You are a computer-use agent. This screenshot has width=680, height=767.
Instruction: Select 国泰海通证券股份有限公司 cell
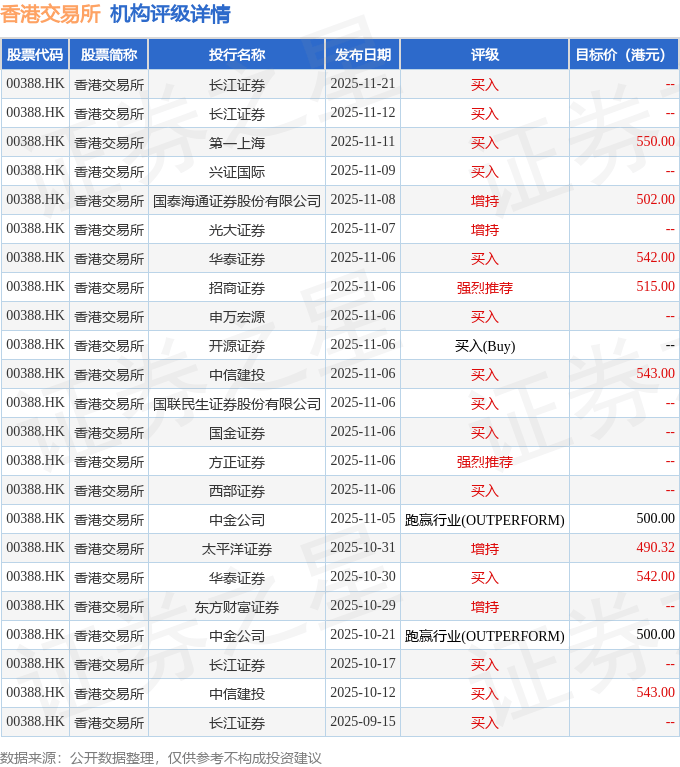[237, 201]
